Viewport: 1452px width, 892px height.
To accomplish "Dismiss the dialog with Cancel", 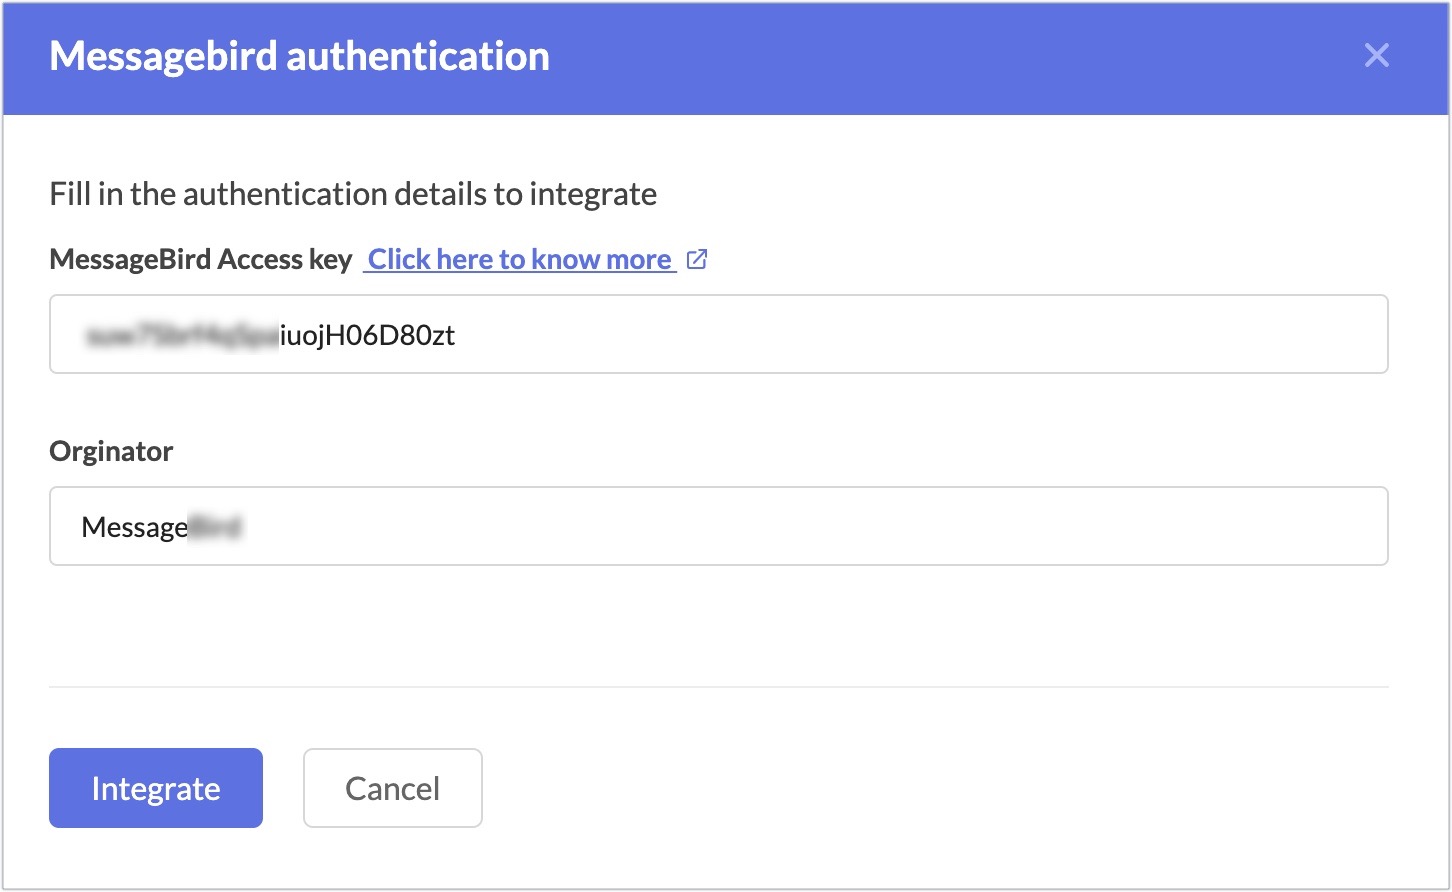I will click(x=393, y=788).
